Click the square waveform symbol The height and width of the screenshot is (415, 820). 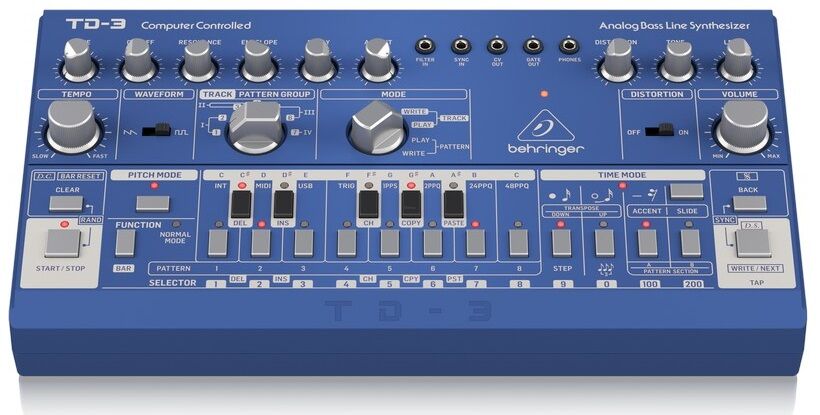click(x=181, y=132)
